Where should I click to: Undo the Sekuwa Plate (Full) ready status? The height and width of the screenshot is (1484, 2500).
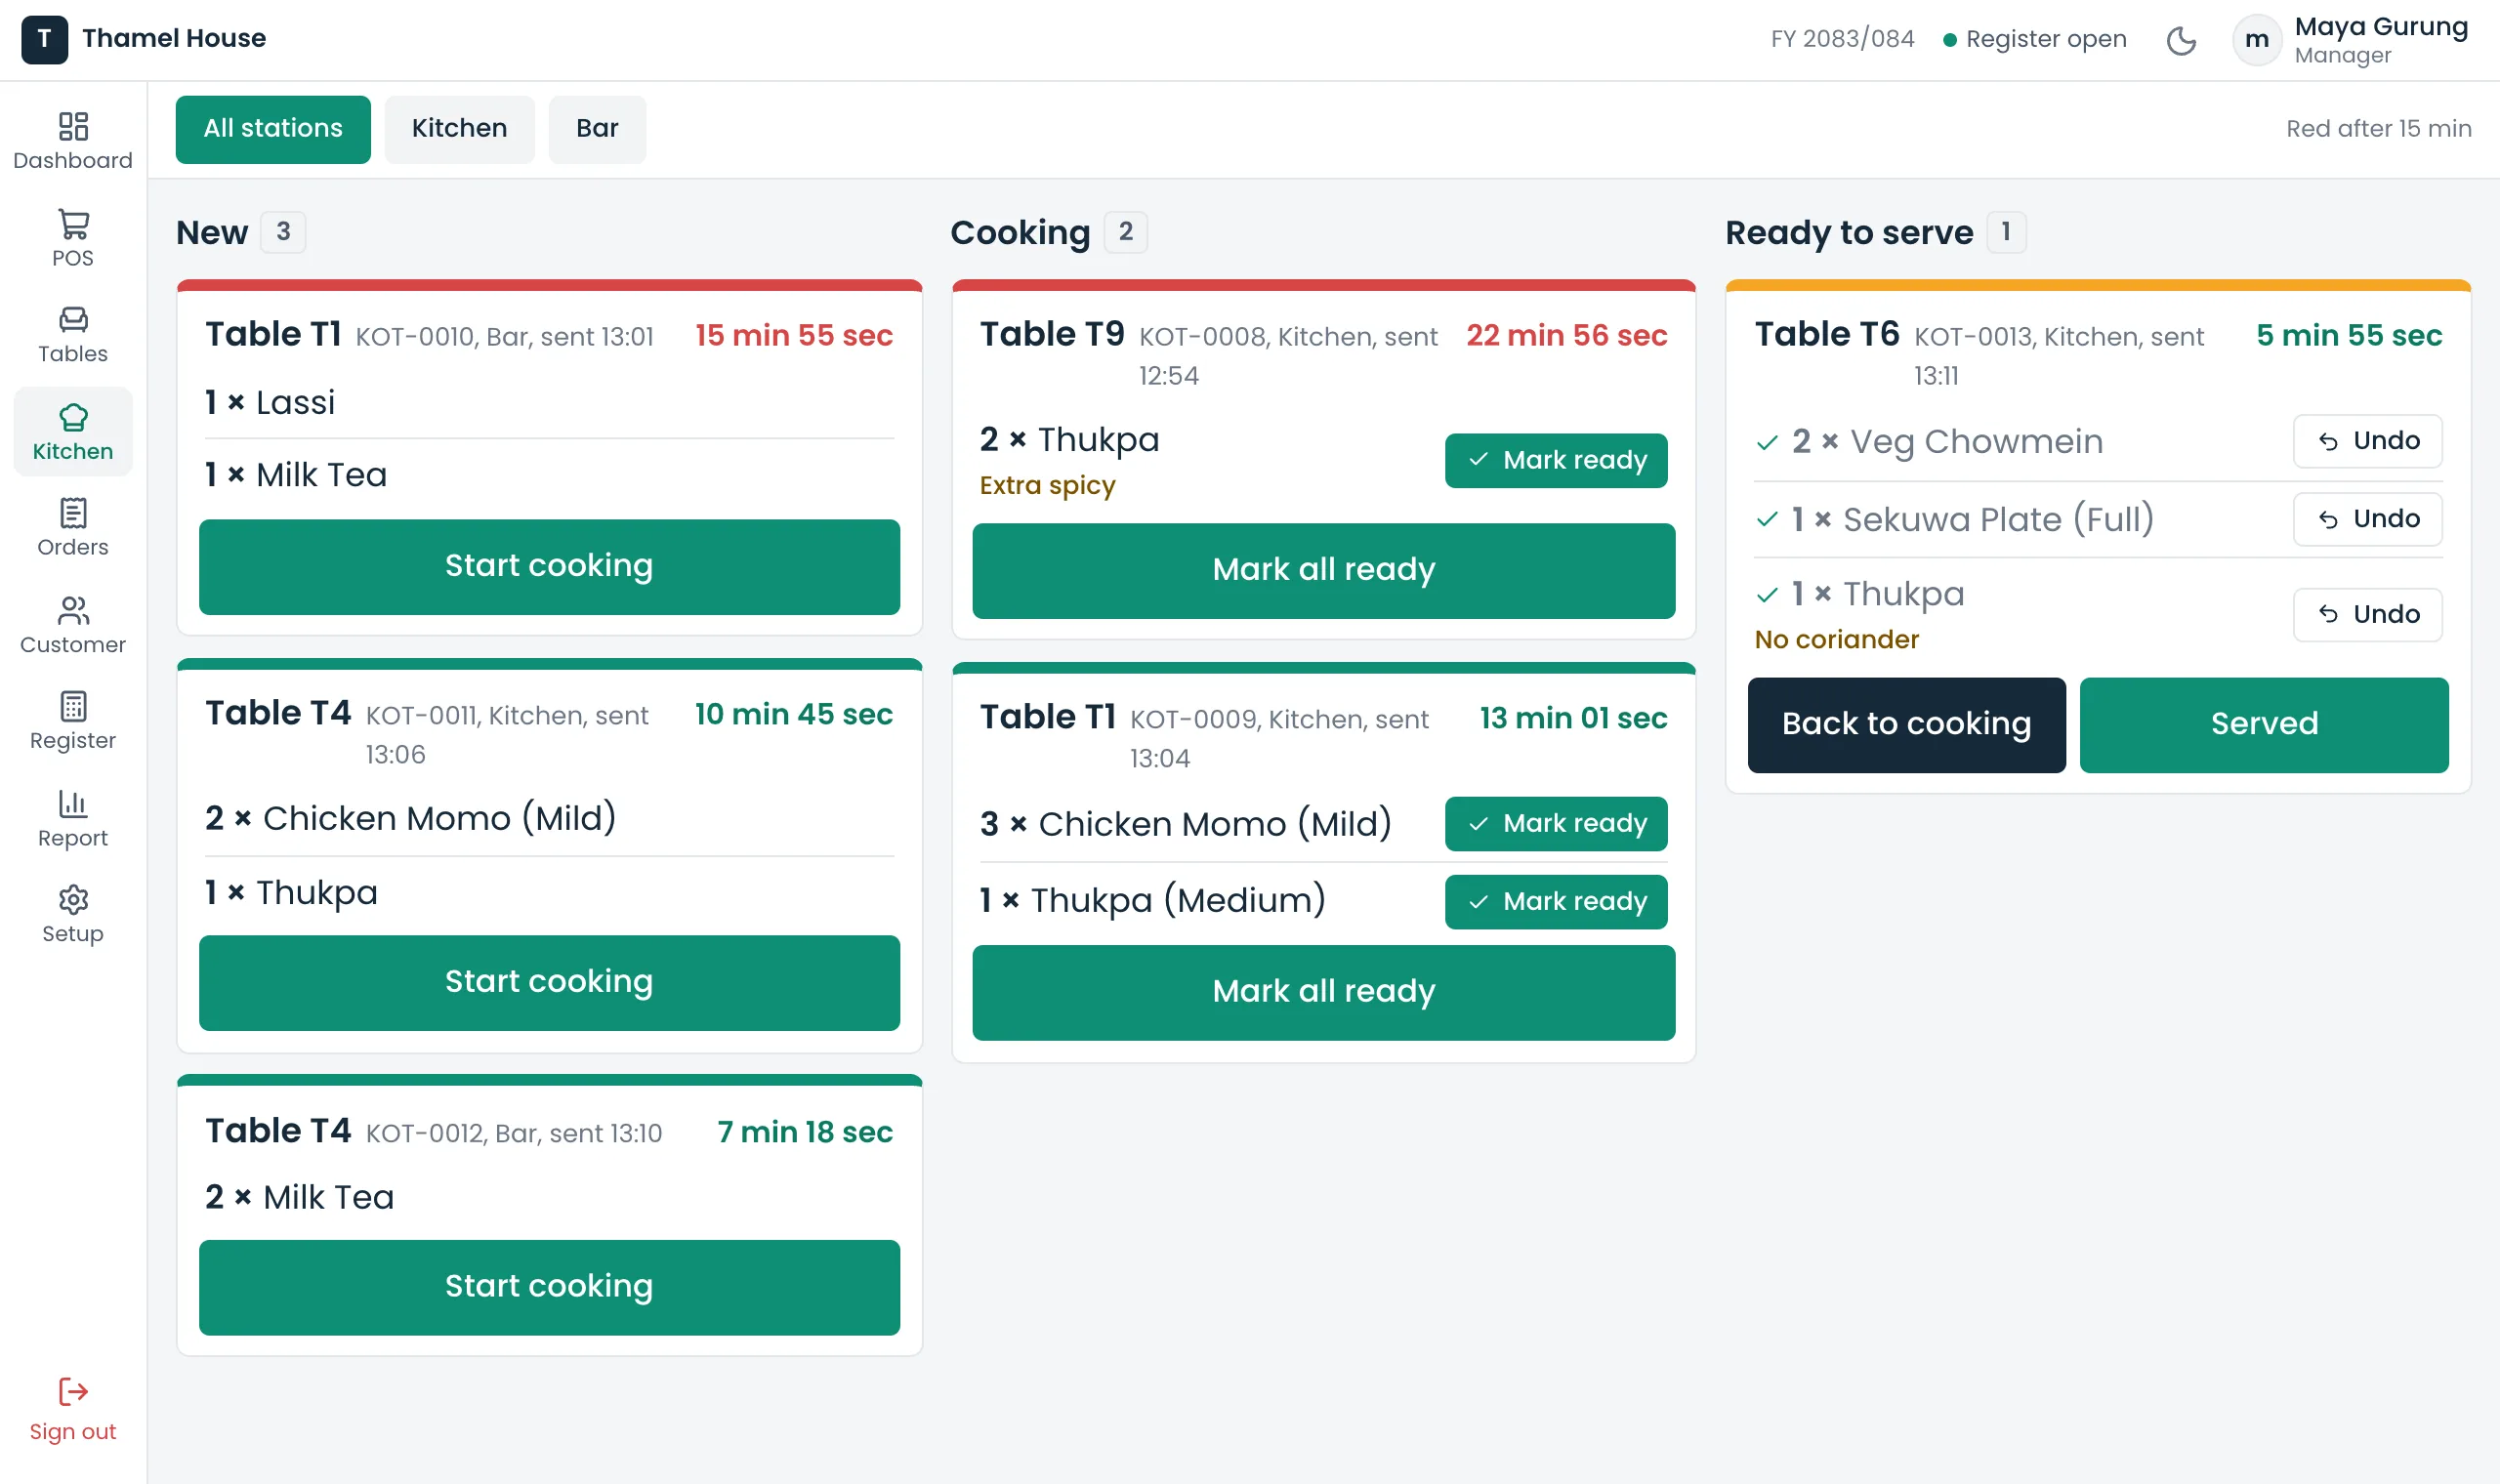point(2368,519)
